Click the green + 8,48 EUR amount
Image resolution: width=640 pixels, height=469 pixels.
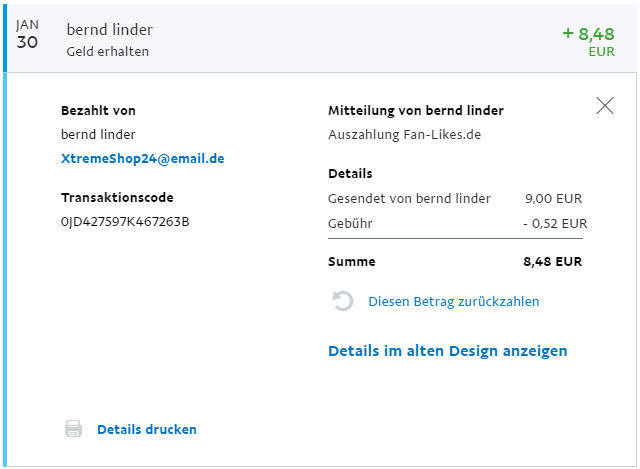point(588,38)
